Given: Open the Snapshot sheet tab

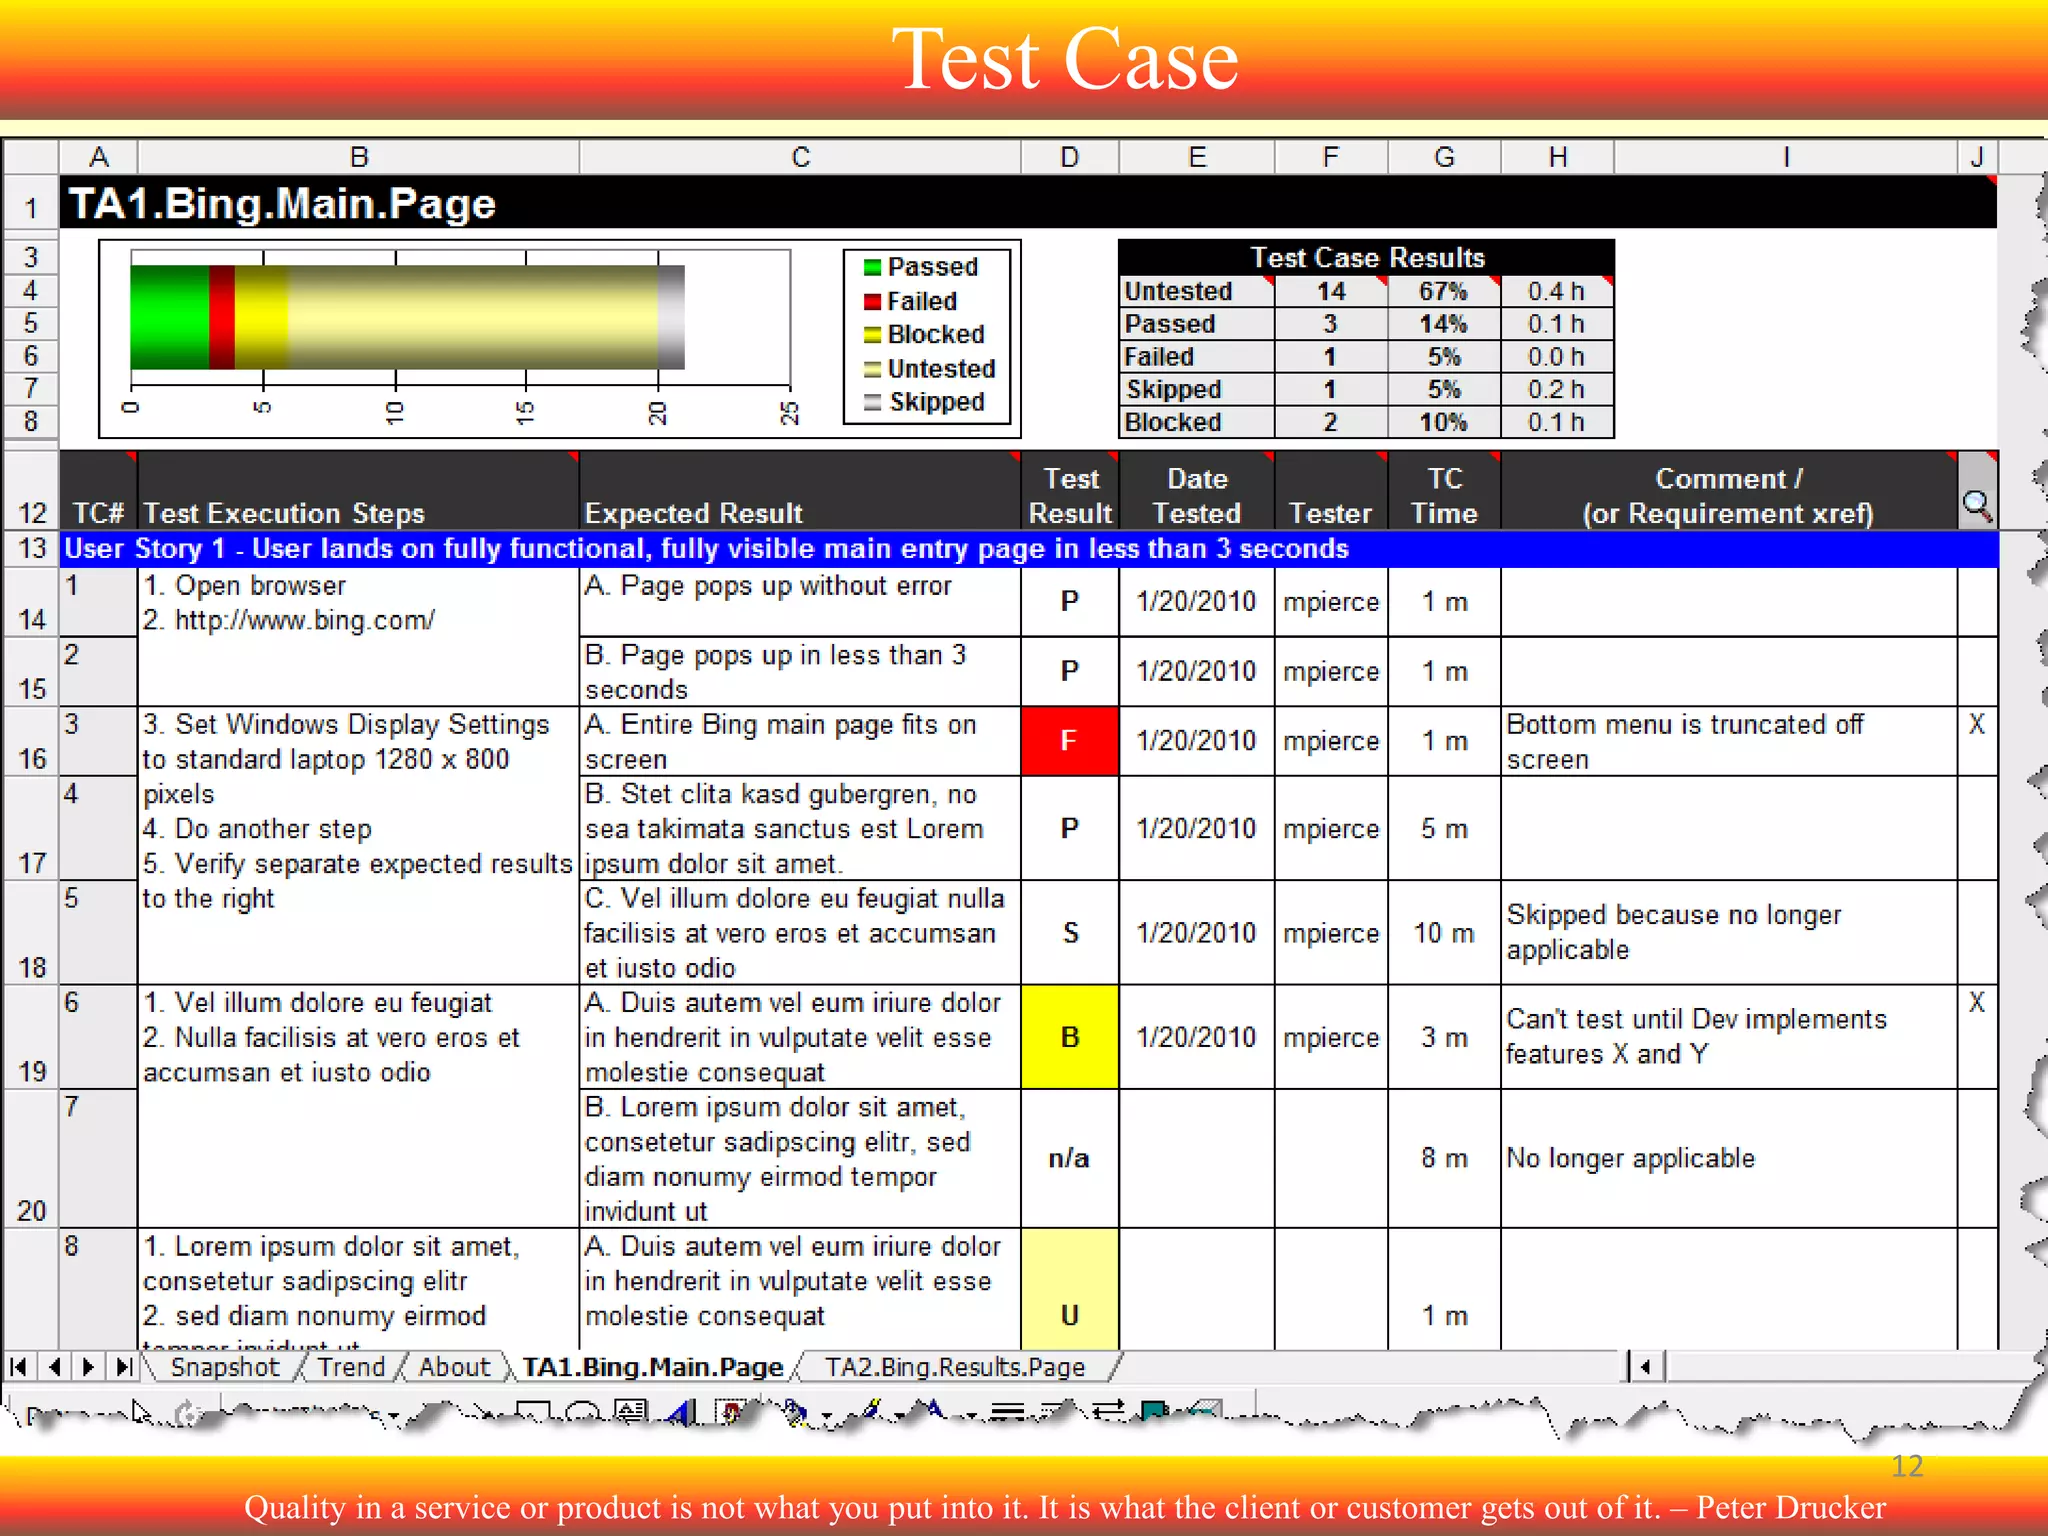Looking at the screenshot, I should [x=224, y=1367].
